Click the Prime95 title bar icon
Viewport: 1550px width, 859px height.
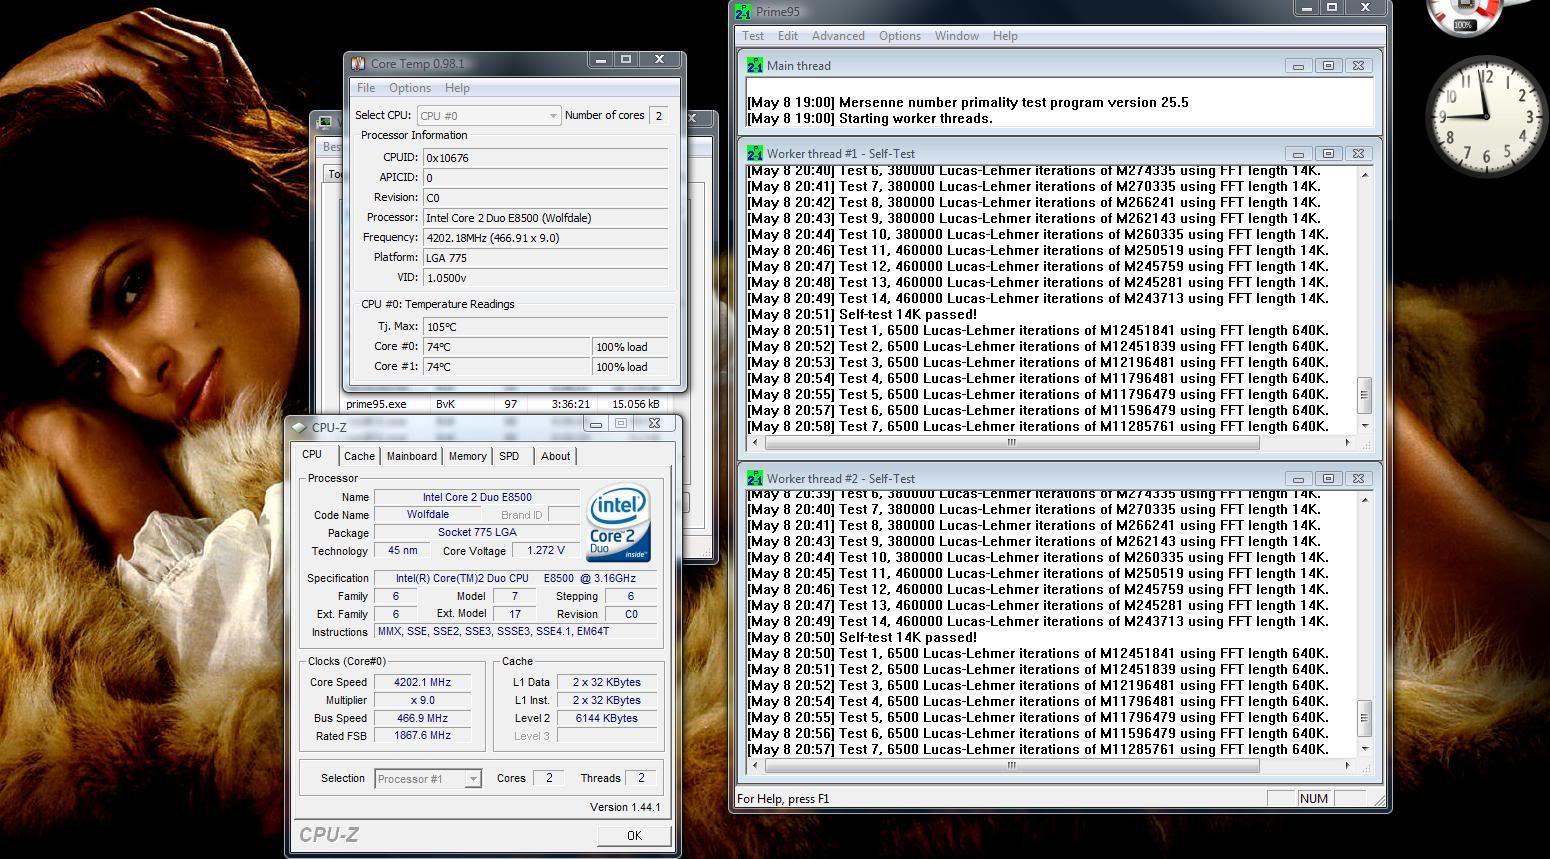(742, 12)
